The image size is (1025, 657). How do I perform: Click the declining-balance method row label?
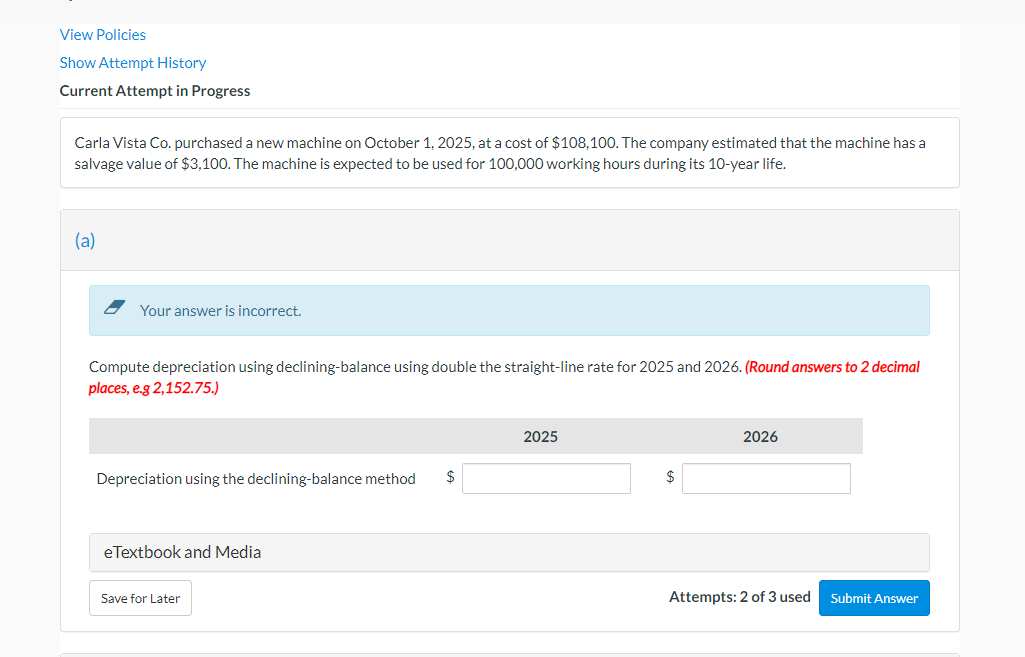(255, 478)
